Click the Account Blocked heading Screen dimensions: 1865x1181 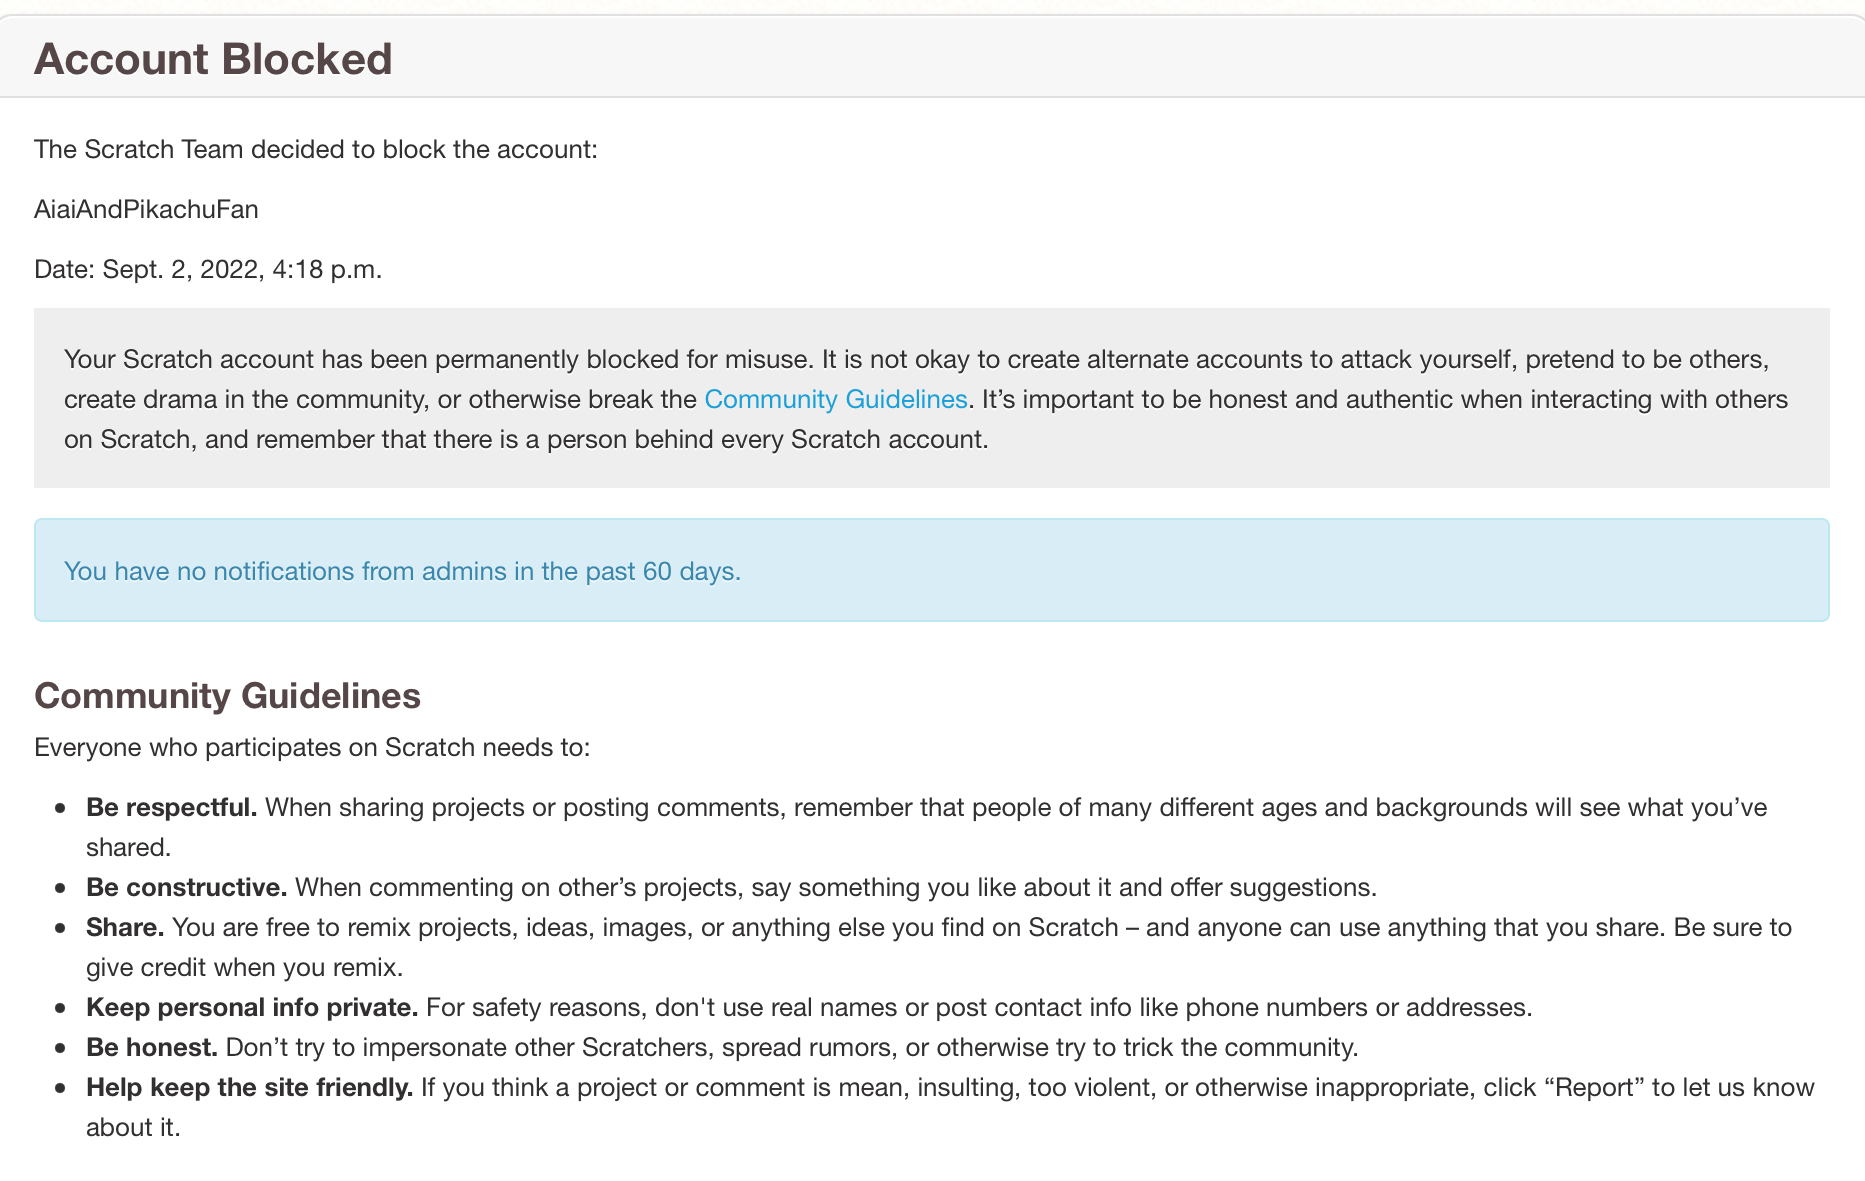(x=213, y=59)
